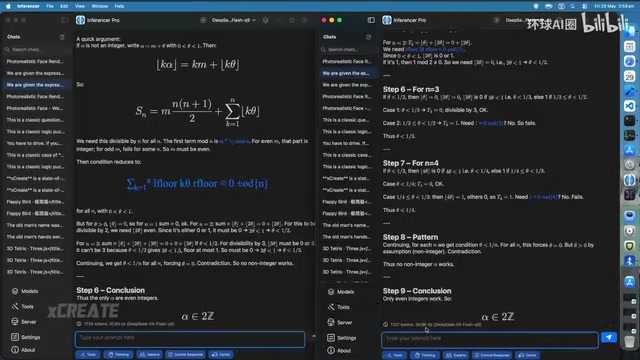Open About in left window sidebar

(x=23, y=350)
